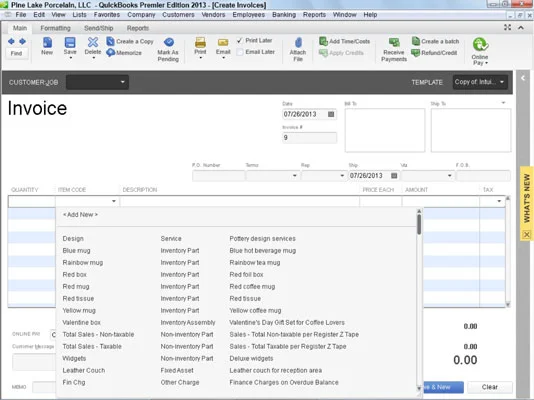This screenshot has height=400, width=534.
Task: Select Leather Couch item
Action: coord(84,370)
